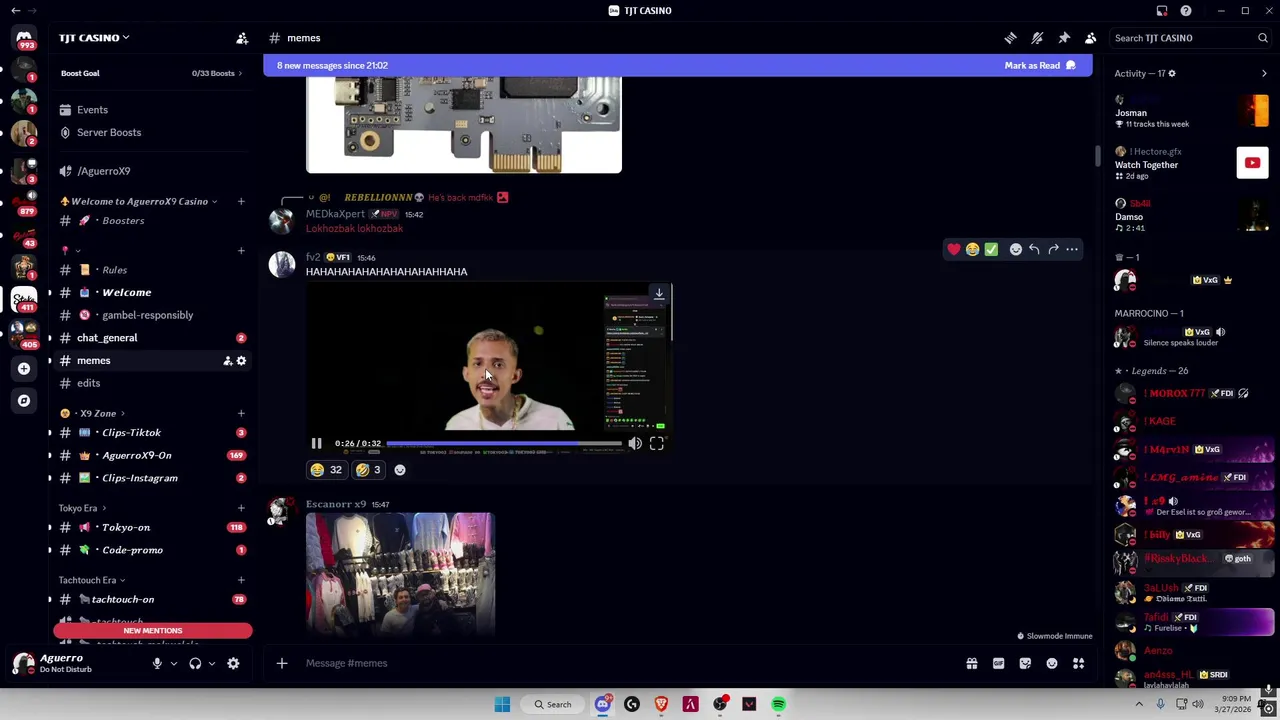
Task: Open Activity settings gear icon
Action: pos(1172,73)
